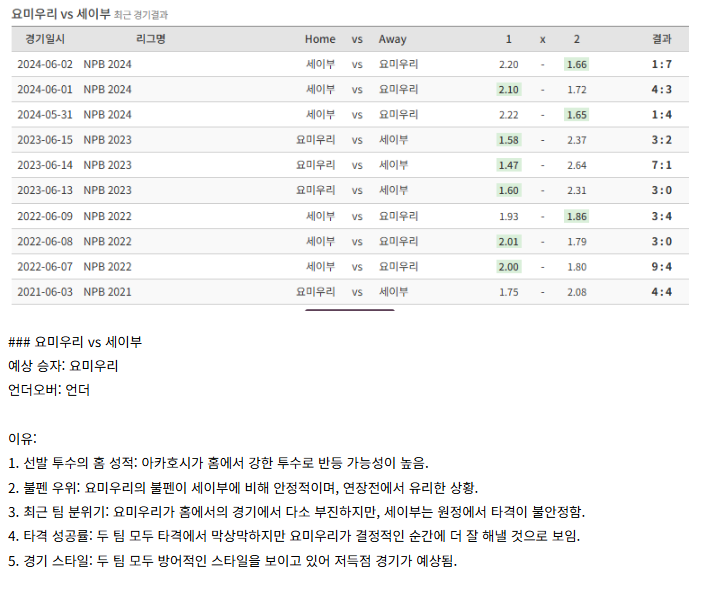Click the result 1:4

pyautogui.click(x=662, y=115)
